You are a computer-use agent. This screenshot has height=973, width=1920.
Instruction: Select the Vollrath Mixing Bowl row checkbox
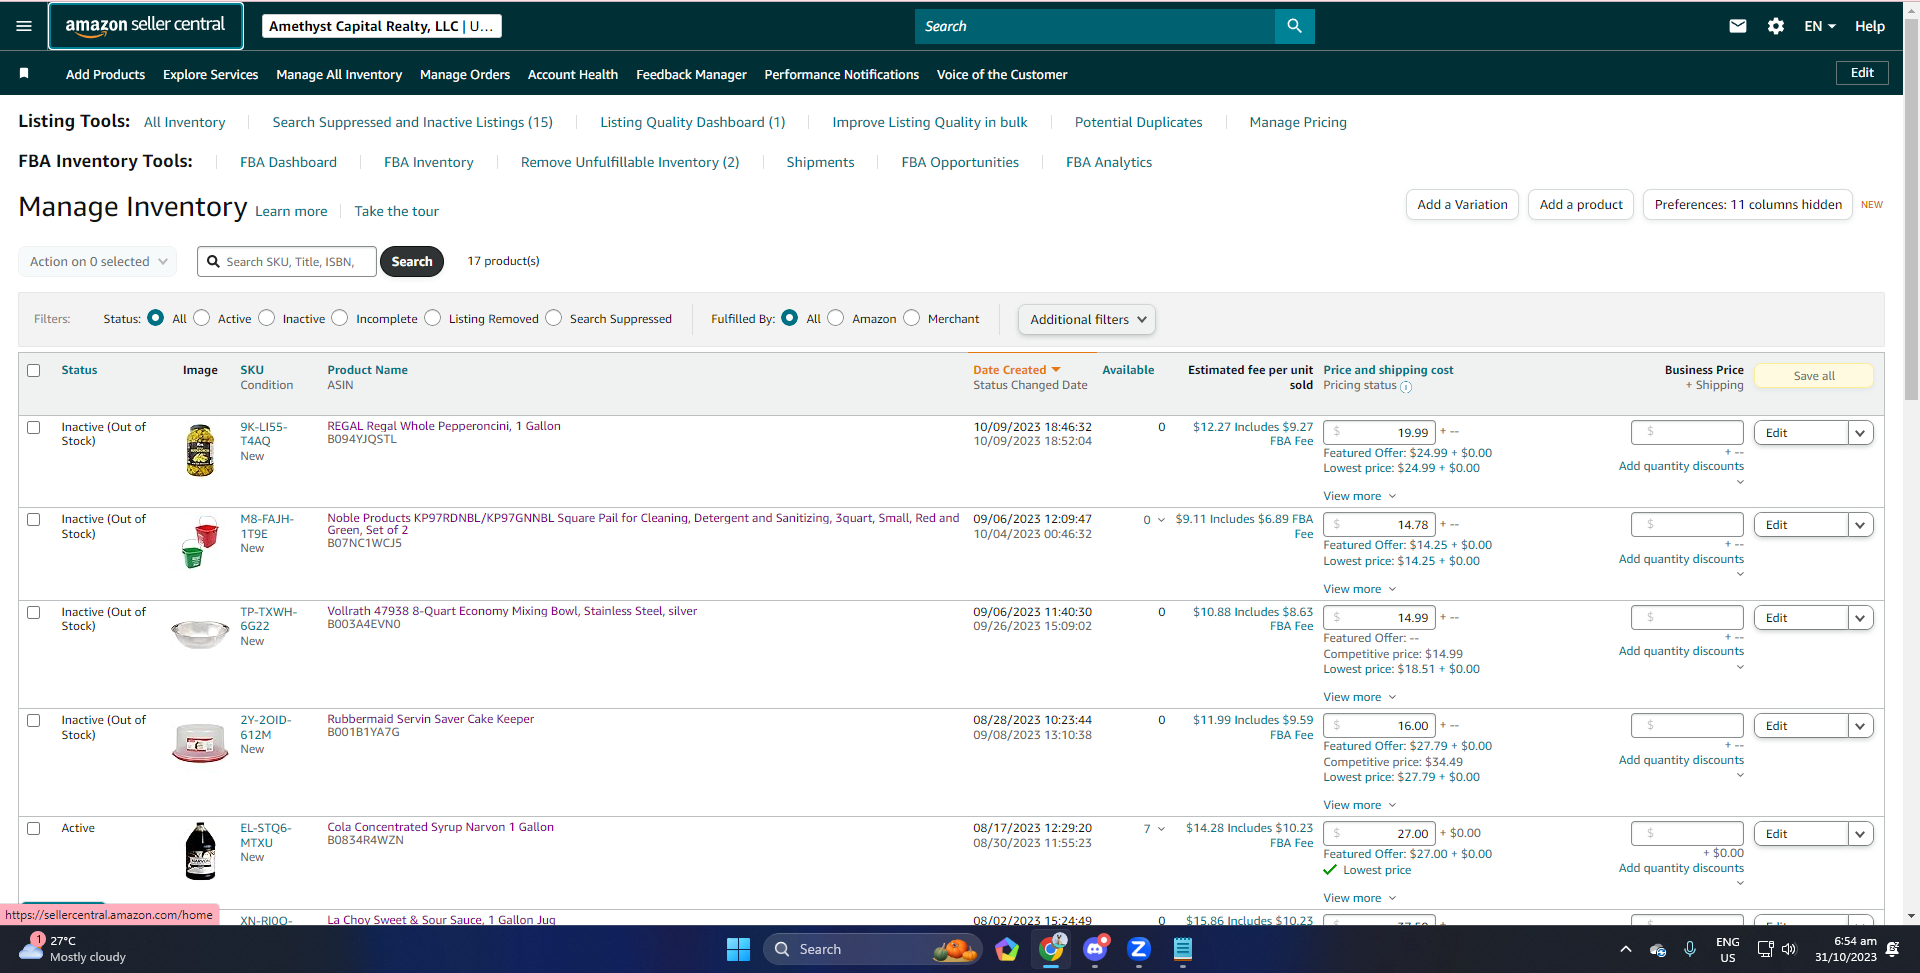point(33,612)
